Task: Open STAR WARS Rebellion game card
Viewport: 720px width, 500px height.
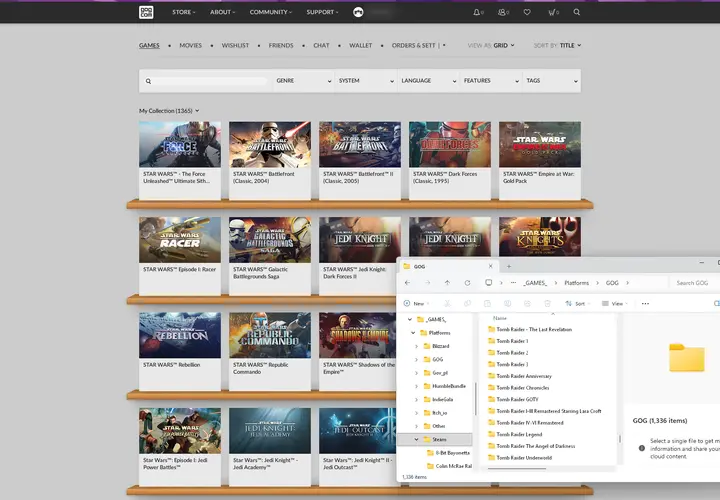Action: click(180, 351)
